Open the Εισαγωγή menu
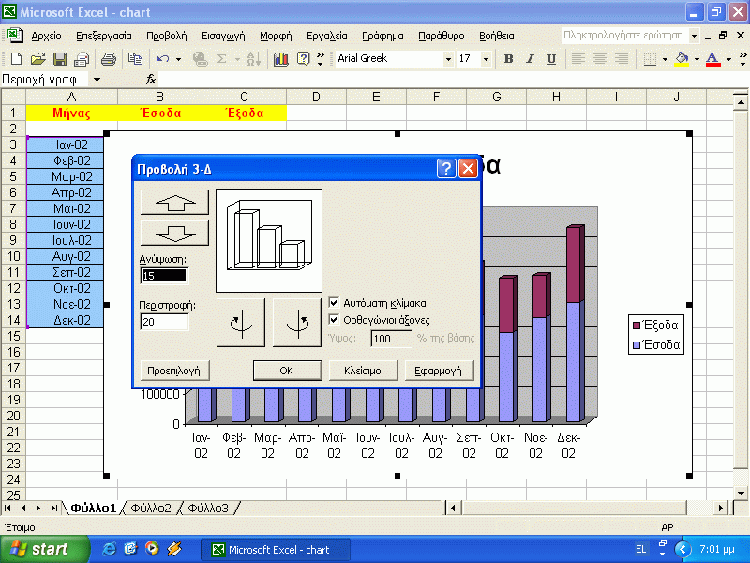 223,36
